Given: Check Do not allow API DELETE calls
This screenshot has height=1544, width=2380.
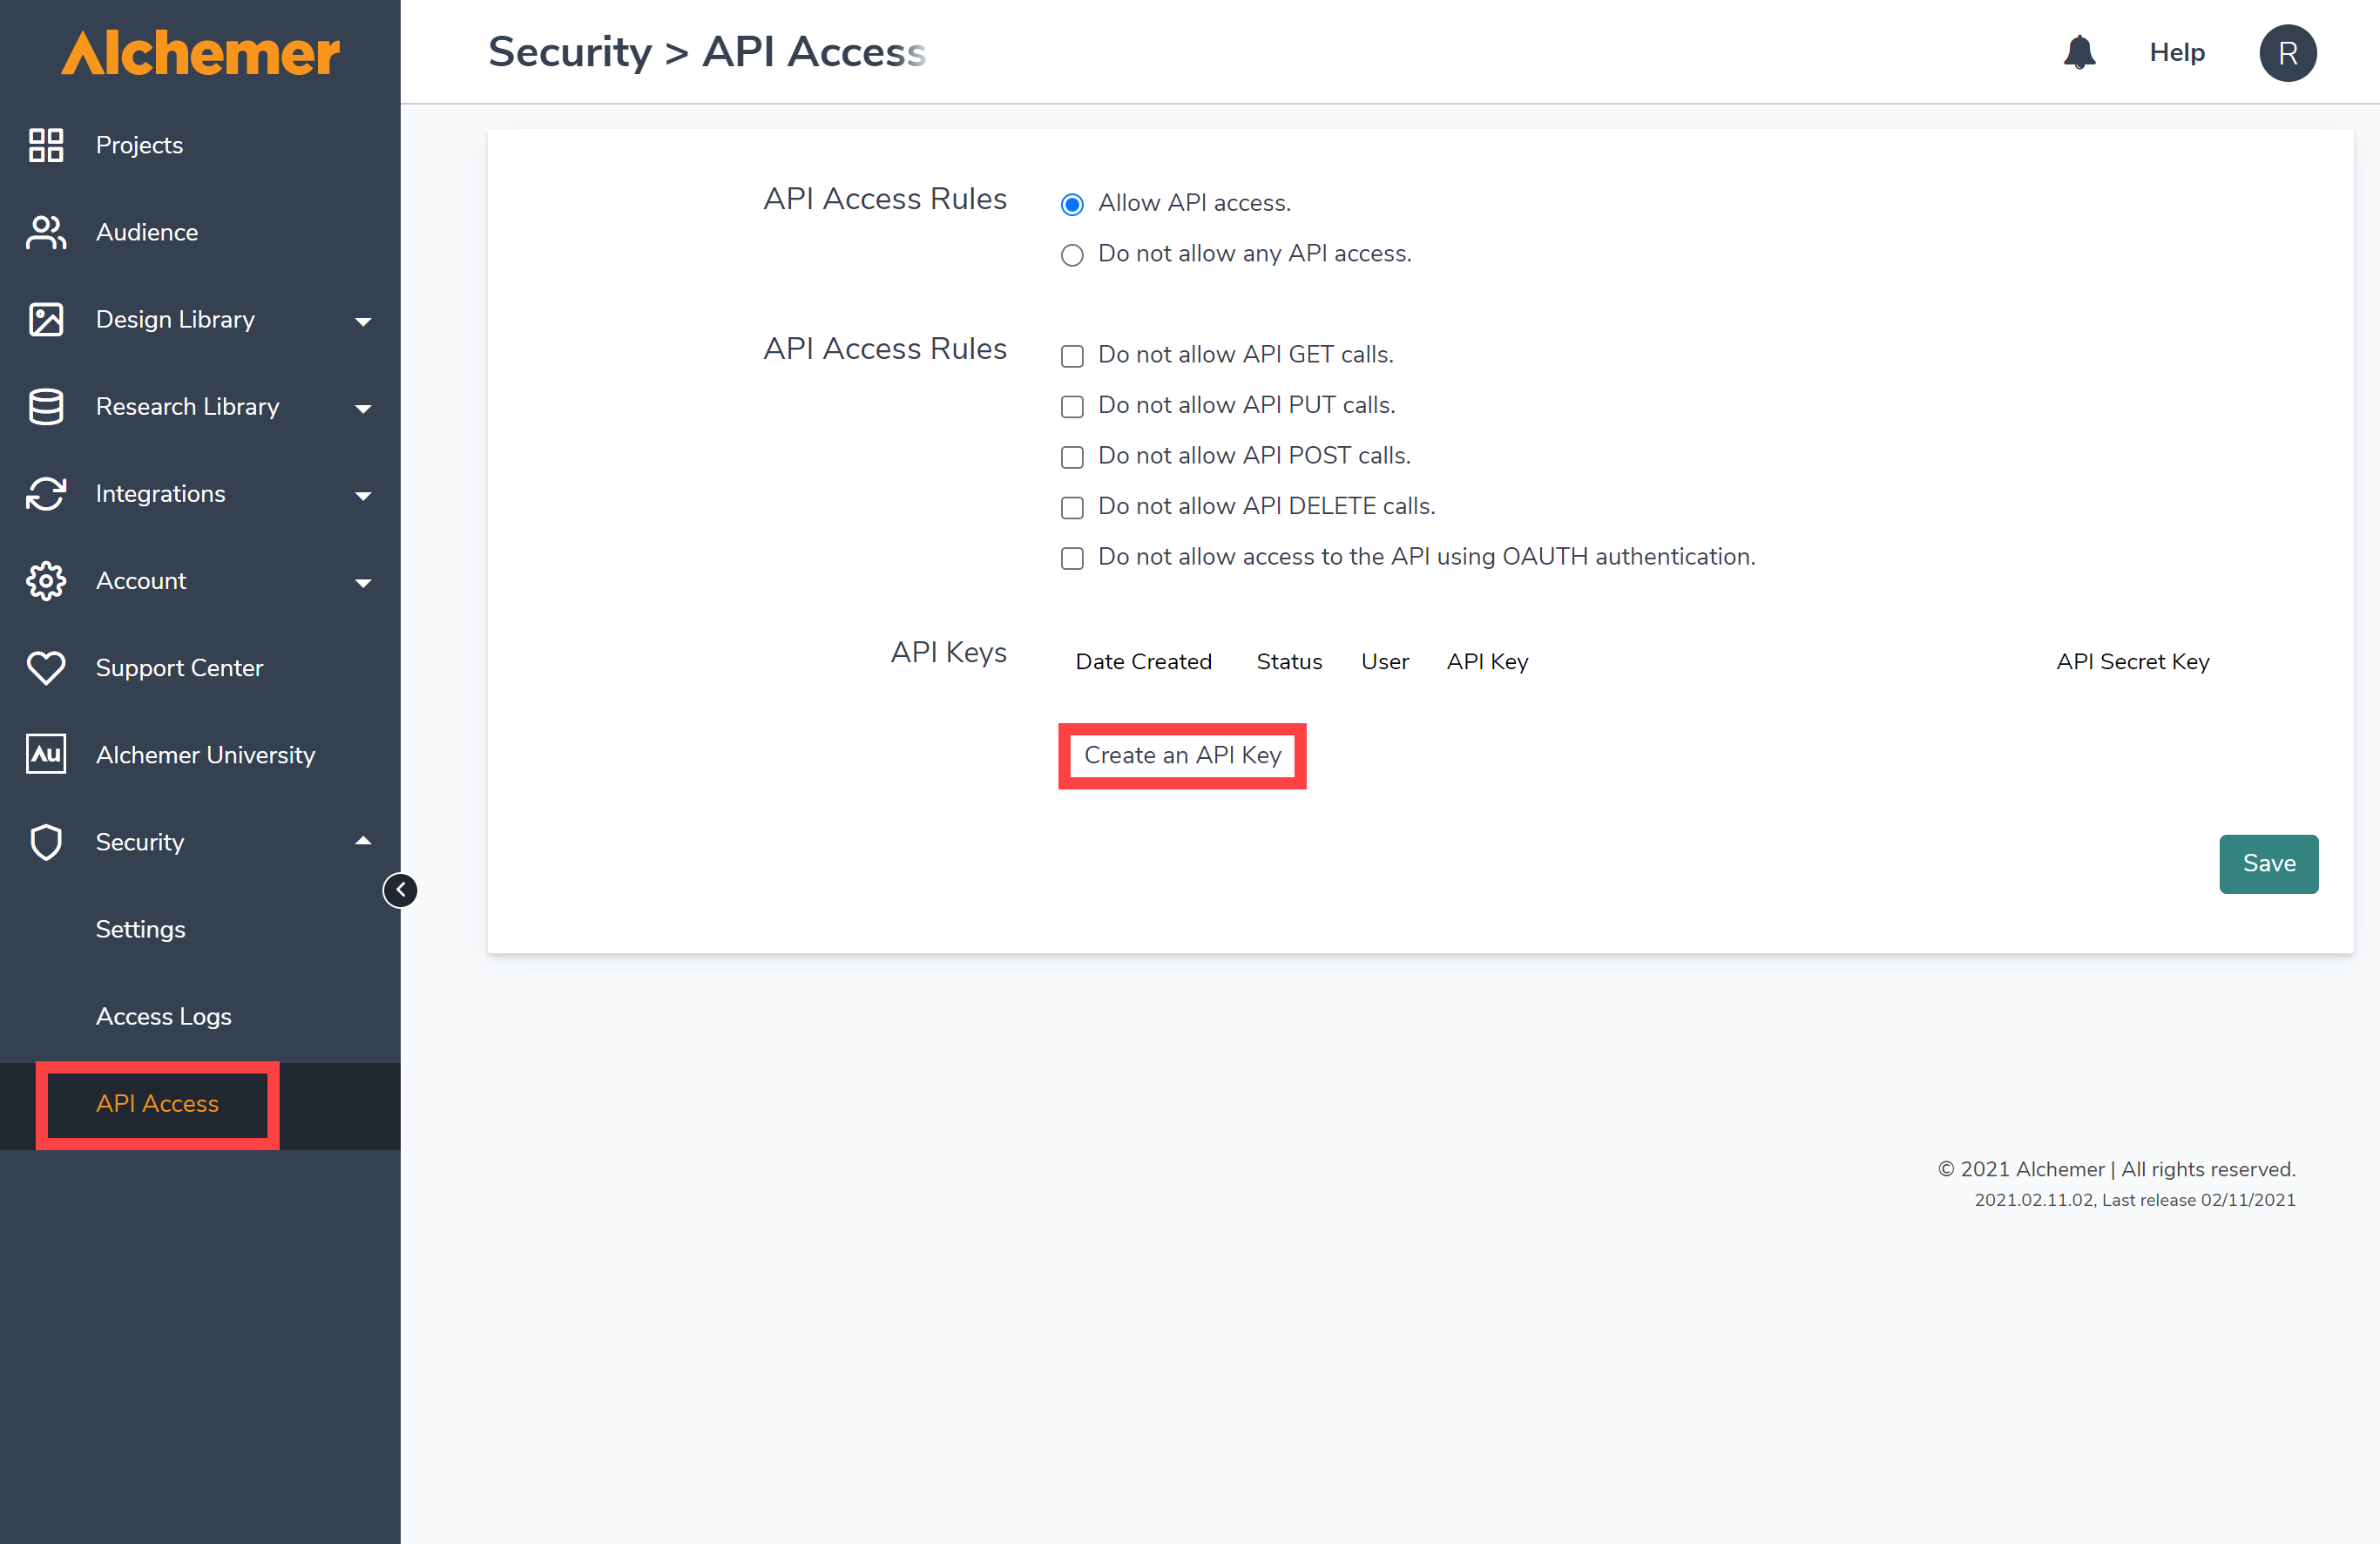Looking at the screenshot, I should [1072, 508].
